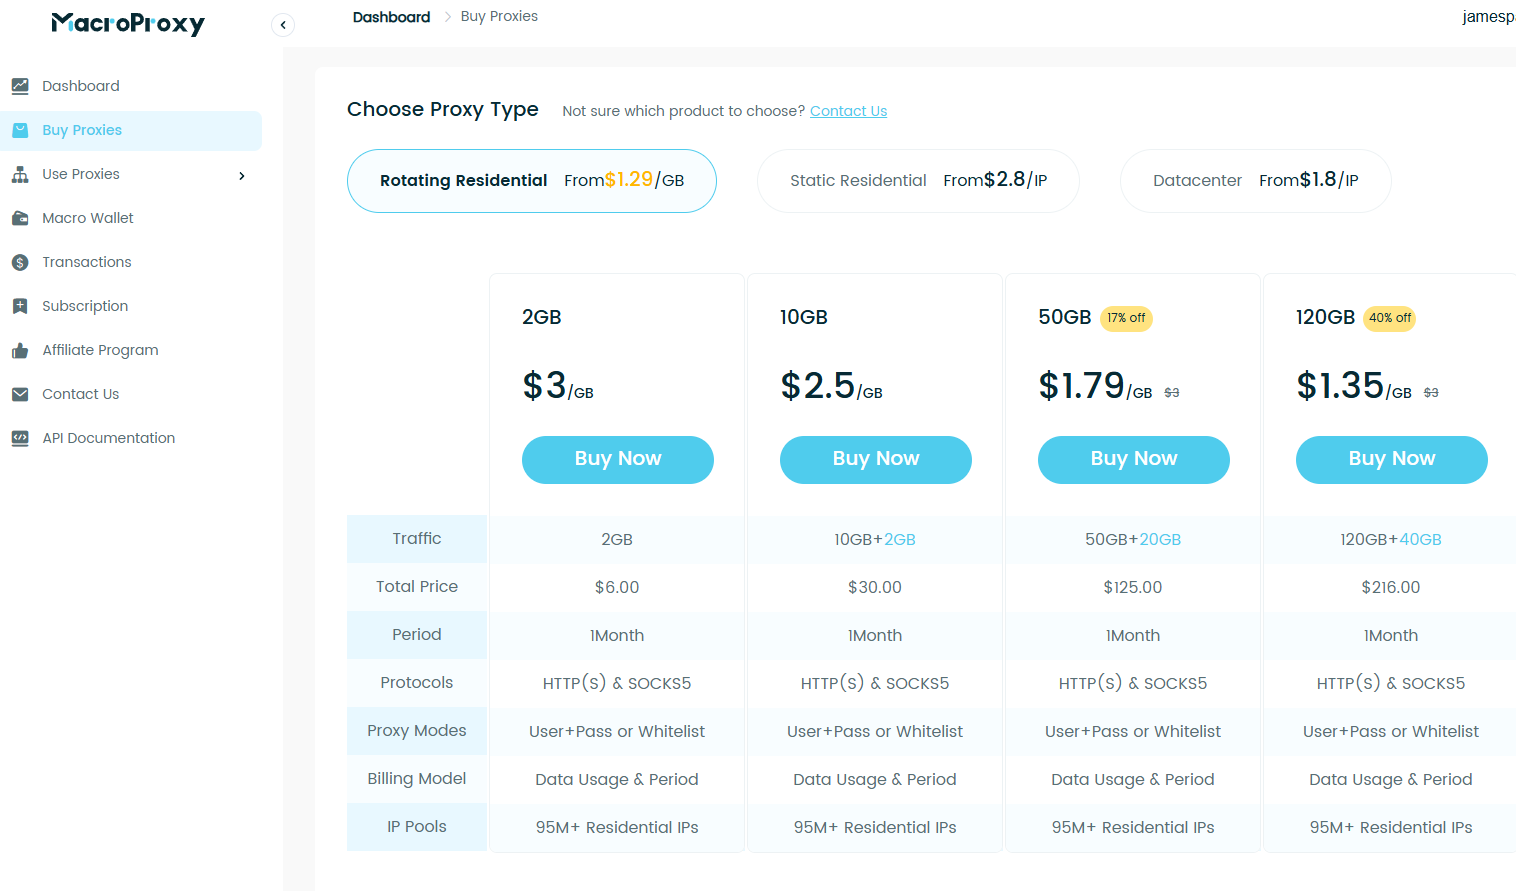Click the Proxy Modes row label
The image size is (1516, 891).
coord(417,731)
